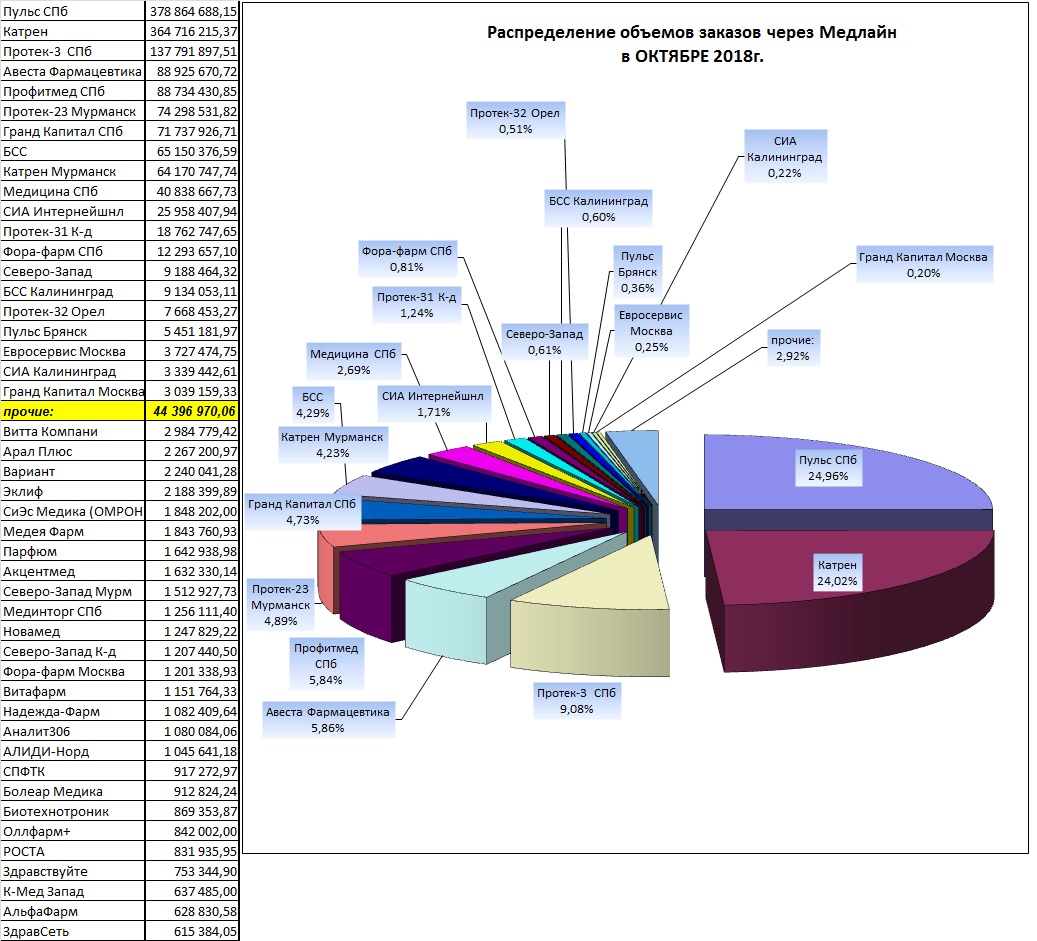Select the Витта Компани table cell
1037x941 pixels.
tap(72, 431)
